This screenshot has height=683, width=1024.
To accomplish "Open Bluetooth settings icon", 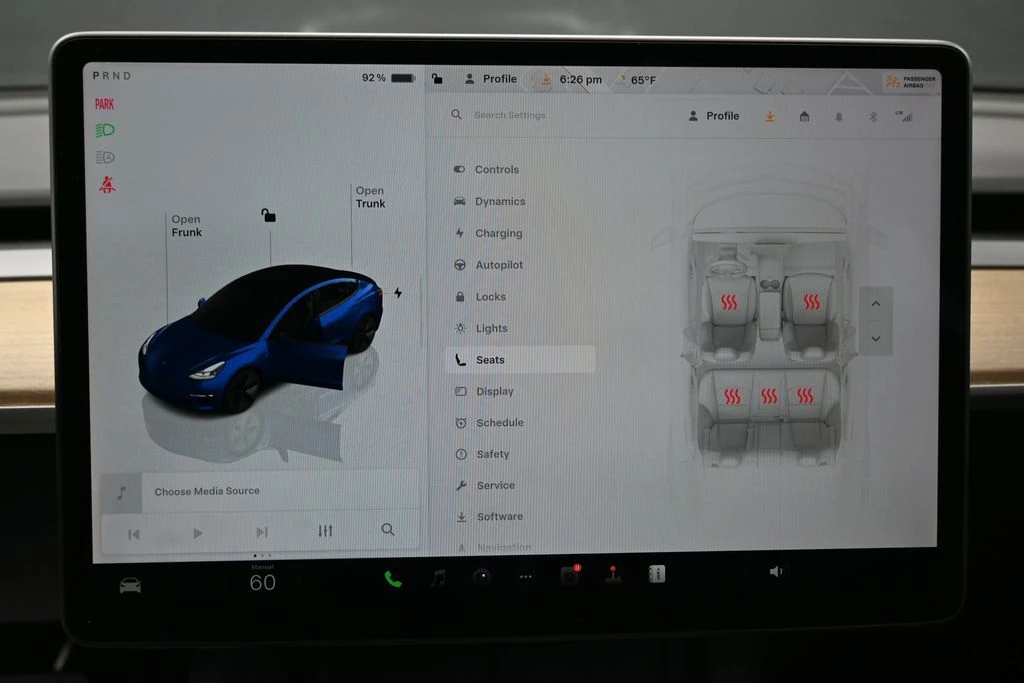I will point(872,116).
